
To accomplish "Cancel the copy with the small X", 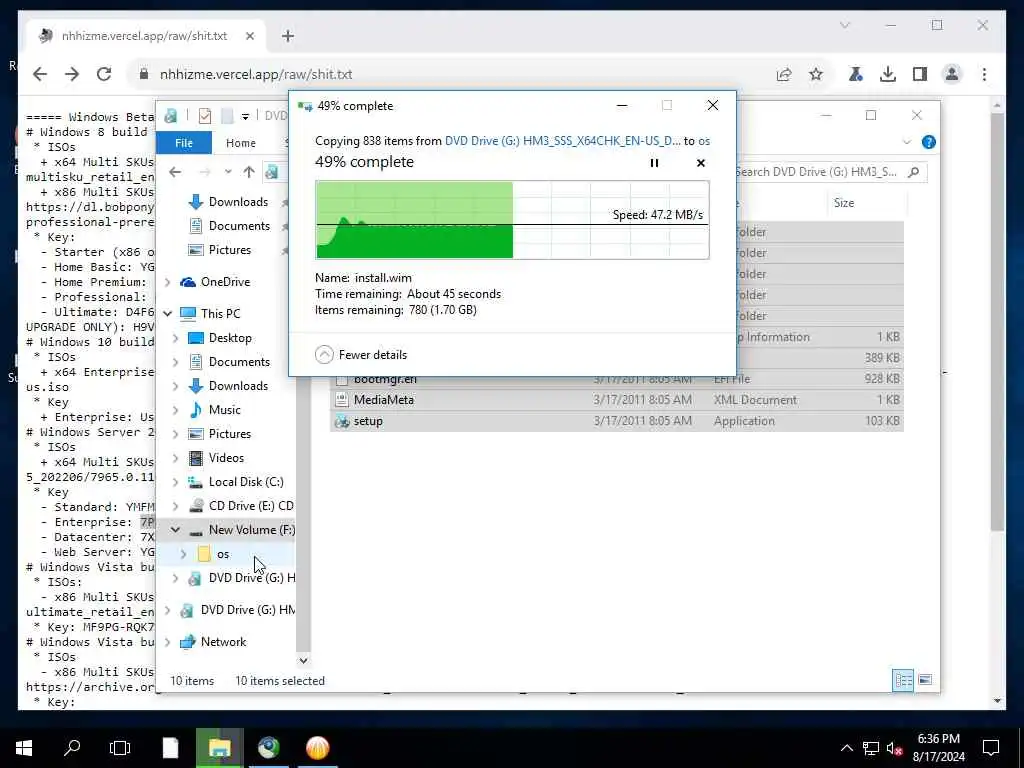I will pyautogui.click(x=701, y=163).
